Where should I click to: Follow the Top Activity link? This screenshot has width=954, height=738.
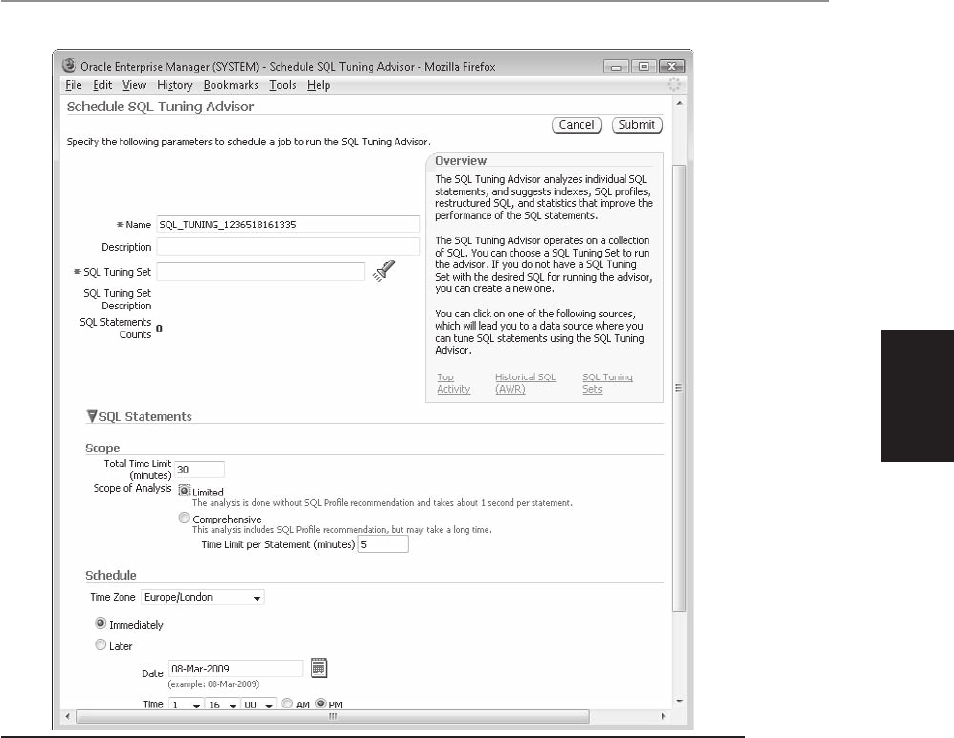pyautogui.click(x=453, y=383)
